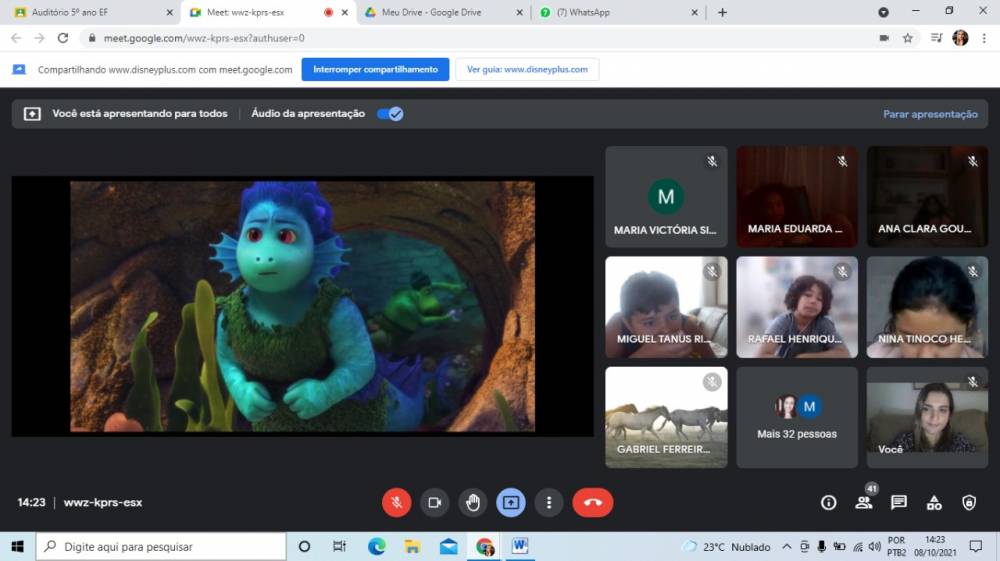Open the chat messages panel
1000x561 pixels.
click(x=899, y=502)
